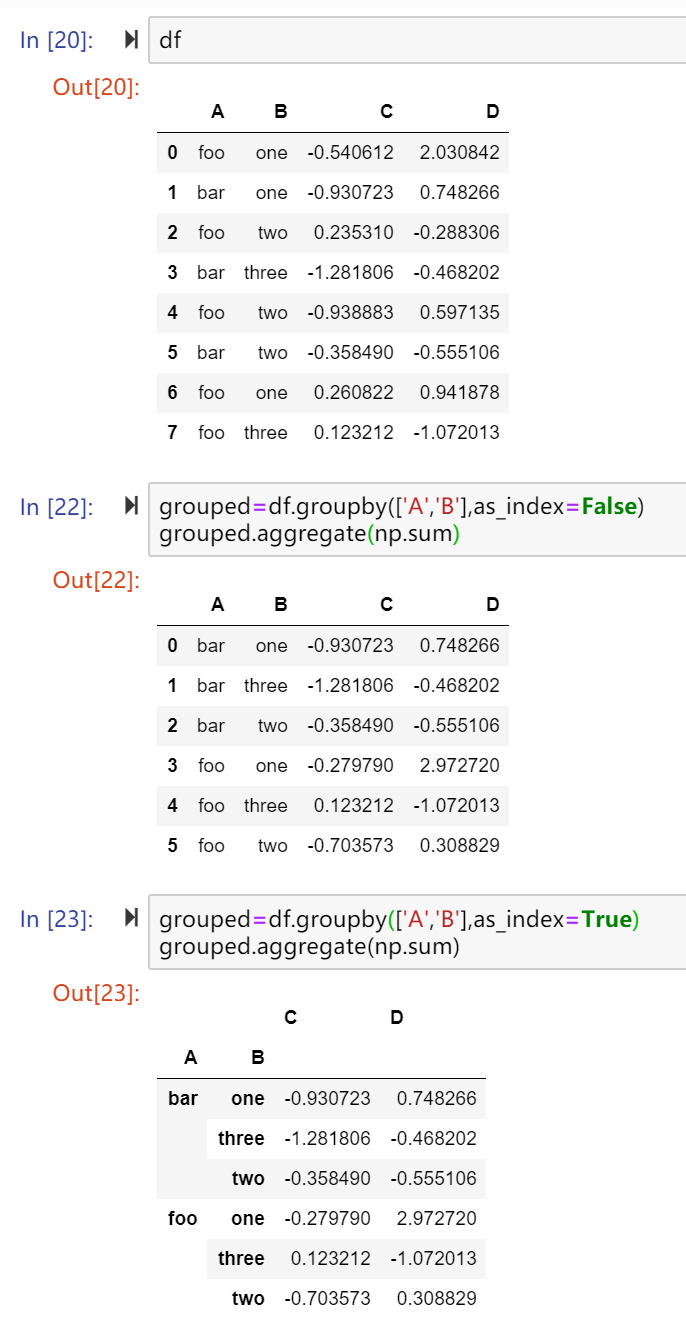This screenshot has height=1327, width=686.
Task: Select the In [23] prompt label
Action: (x=56, y=919)
